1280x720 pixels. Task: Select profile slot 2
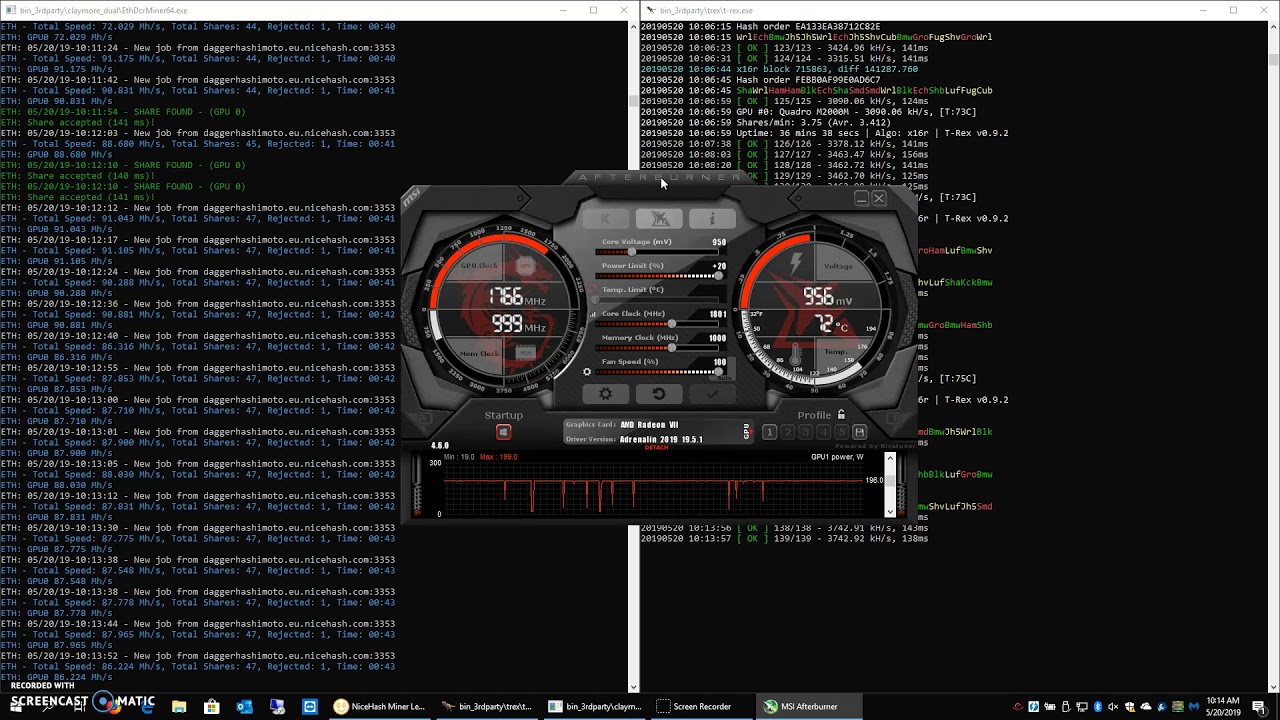787,432
